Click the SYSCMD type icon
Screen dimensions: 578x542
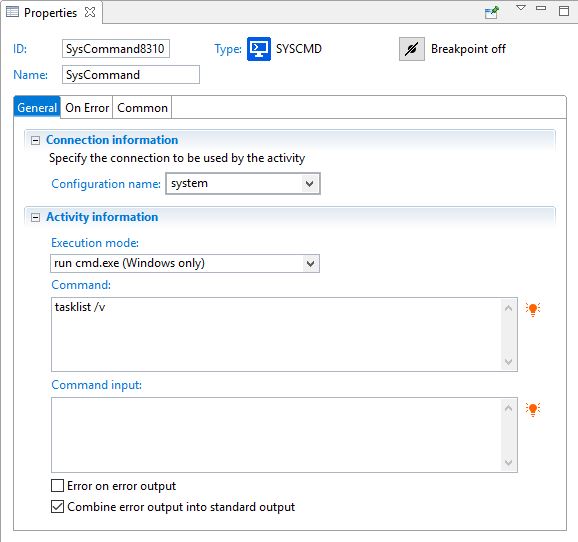tap(259, 49)
